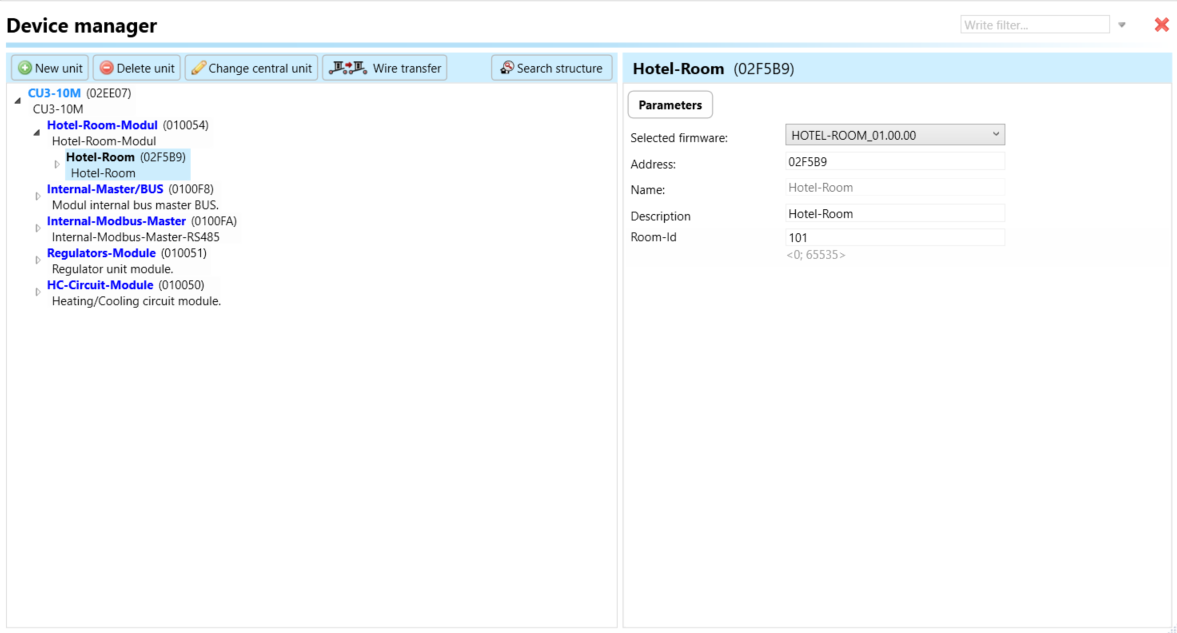Expand the Internal-Master/BUS node
This screenshot has width=1177, height=633.
[38, 196]
